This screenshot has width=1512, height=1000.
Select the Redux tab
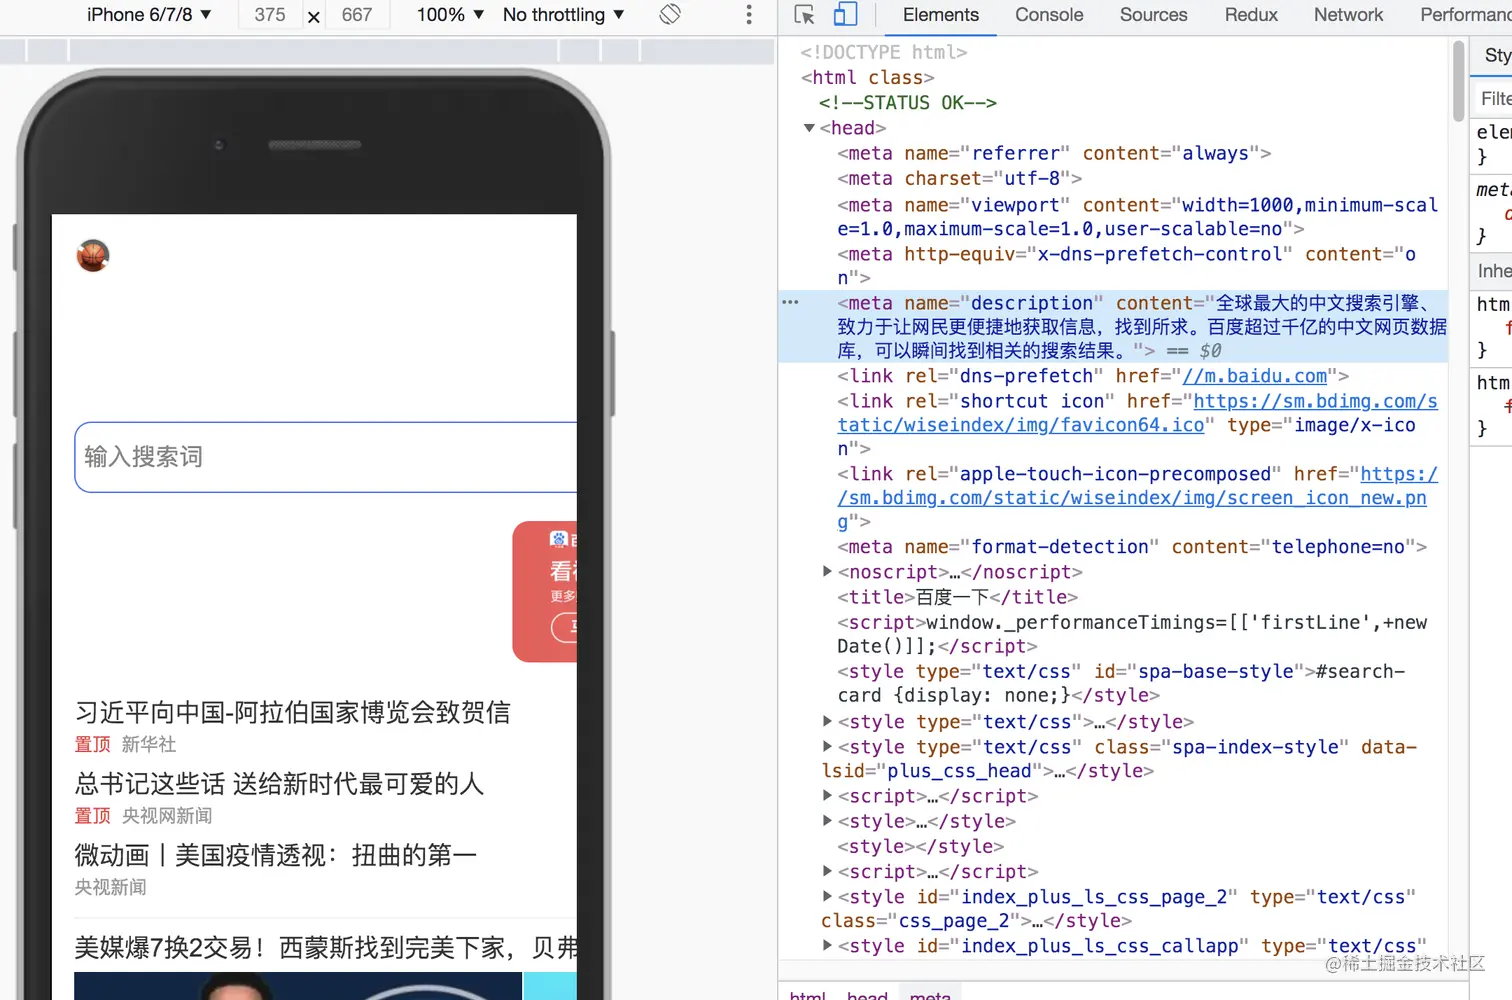click(x=1251, y=15)
